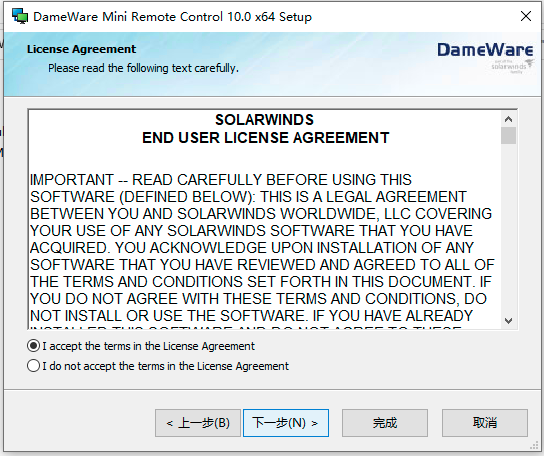
Task: Click the line 'BETWEEN YOU AND SOLARWINDS WORLDWIDE'
Action: 261,214
